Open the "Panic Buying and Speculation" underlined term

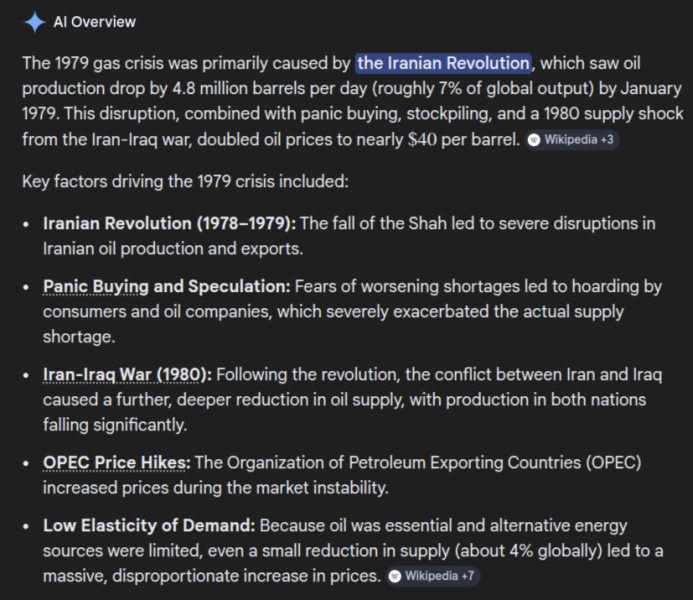(166, 287)
